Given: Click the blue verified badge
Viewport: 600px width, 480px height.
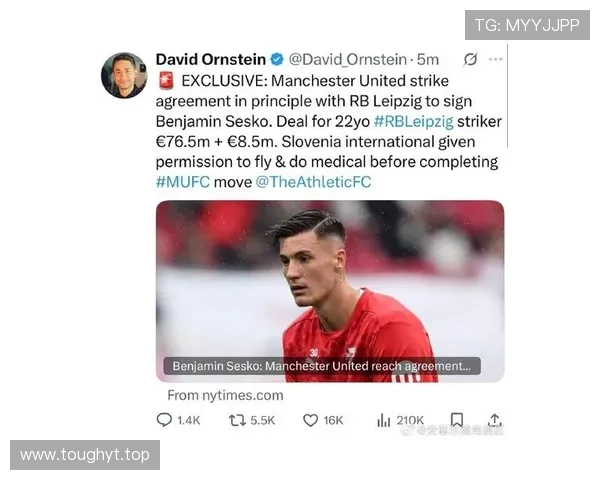Looking at the screenshot, I should pyautogui.click(x=277, y=59).
